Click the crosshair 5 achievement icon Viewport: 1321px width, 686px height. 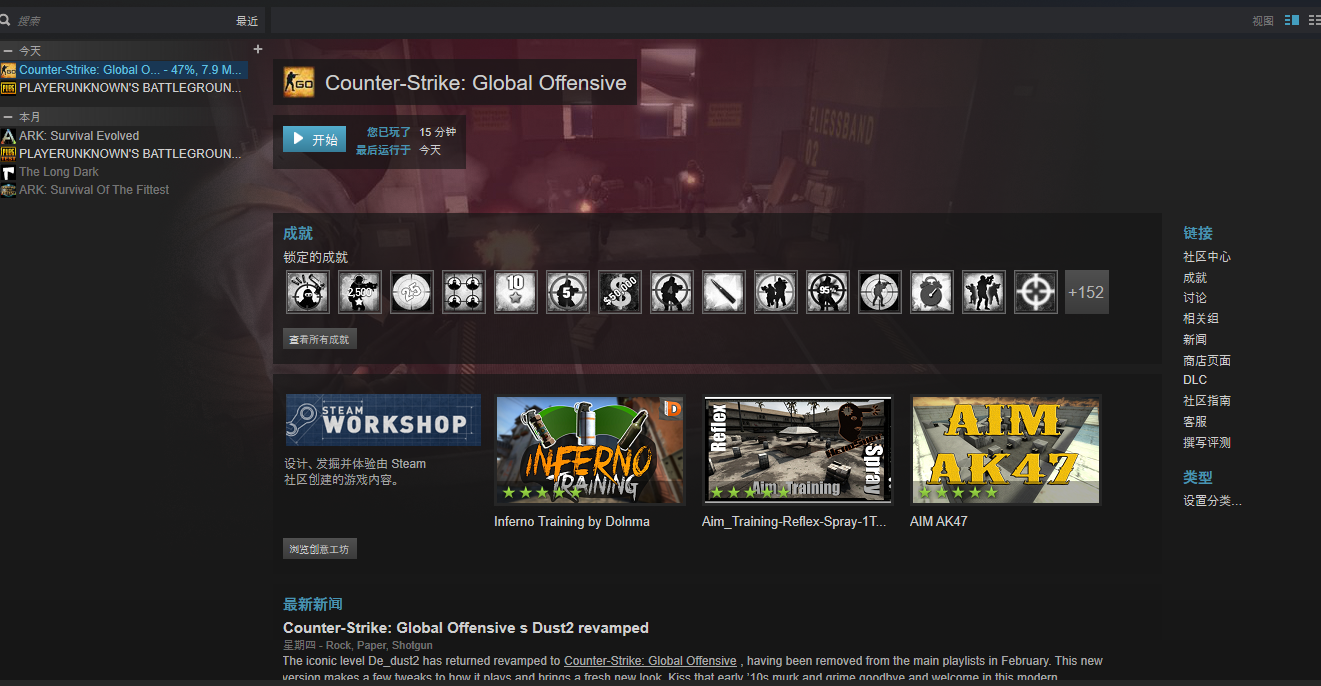[568, 292]
